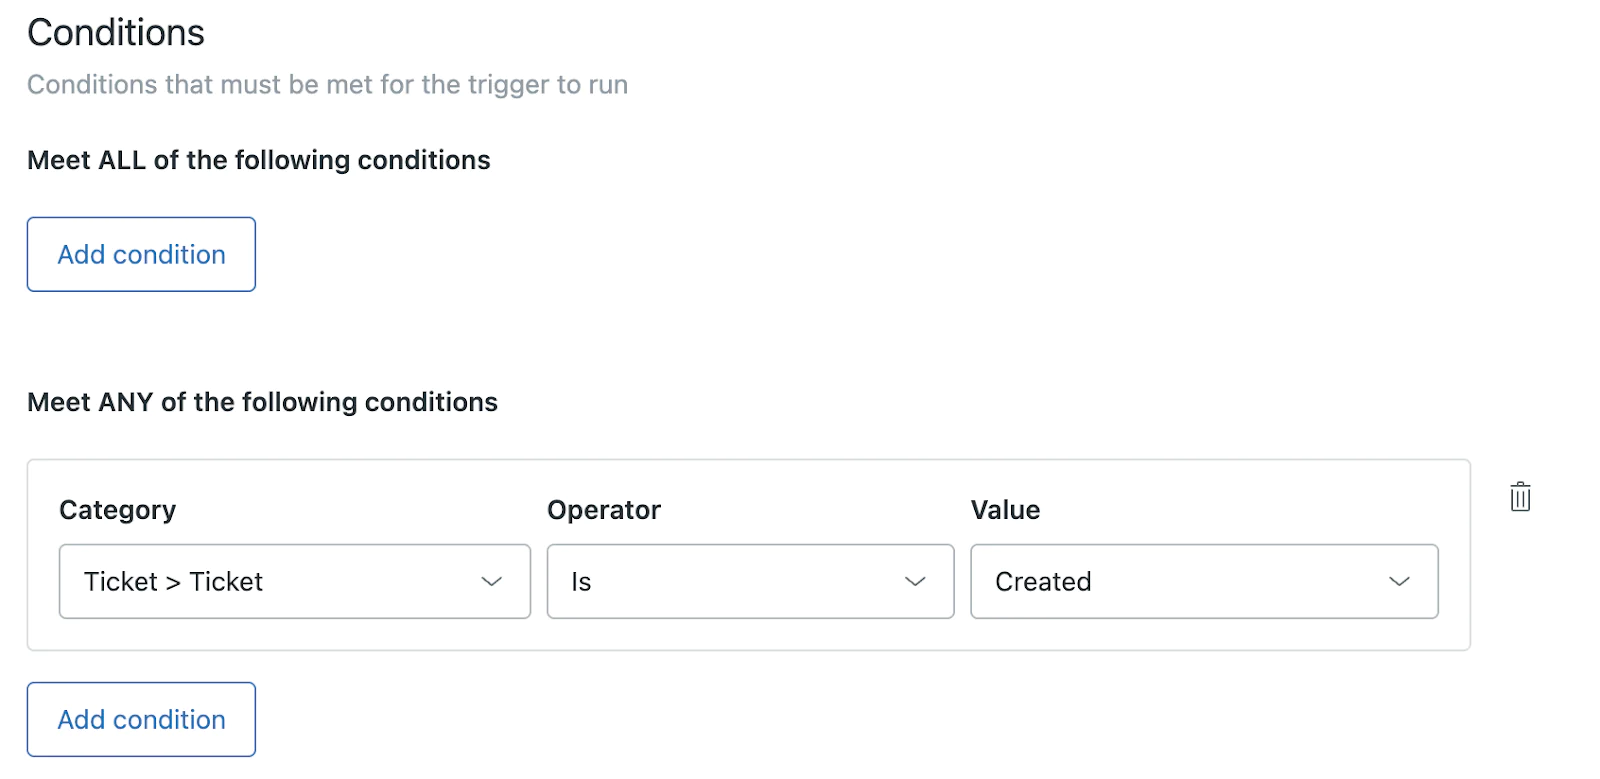Click the chevron icon on the Category dropdown
This screenshot has height=779, width=1600.
(x=492, y=581)
